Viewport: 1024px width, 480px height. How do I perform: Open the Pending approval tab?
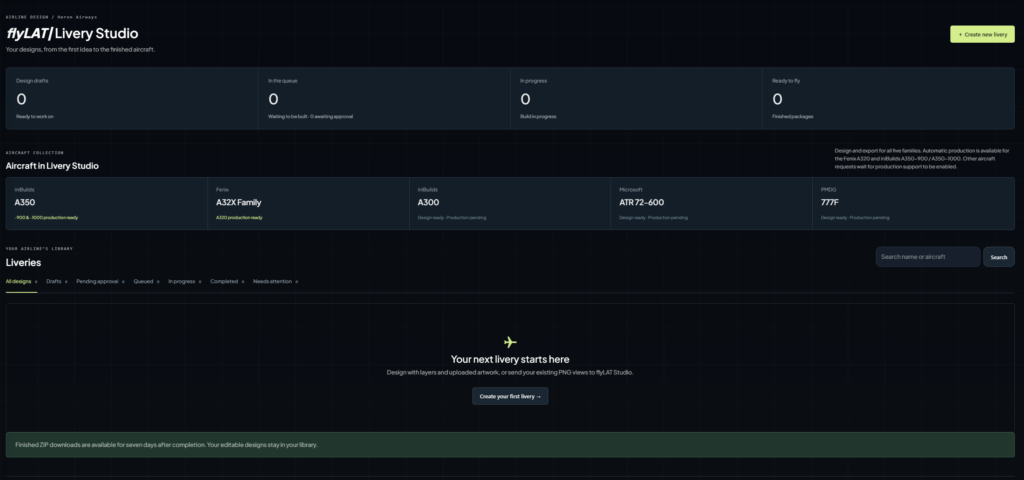coord(101,281)
